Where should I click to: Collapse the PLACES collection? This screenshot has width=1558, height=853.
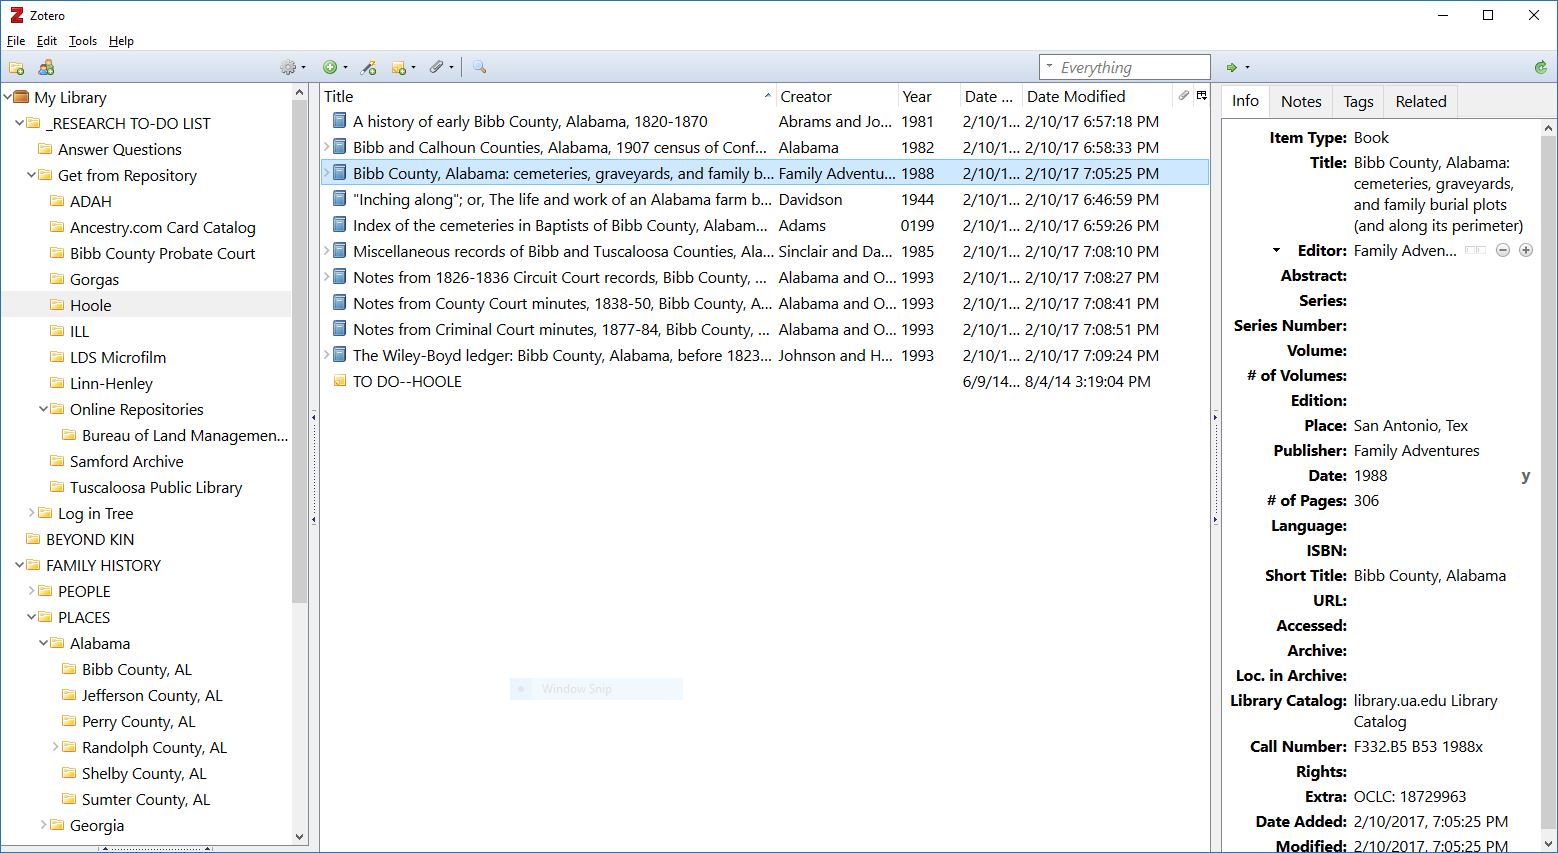[x=32, y=617]
